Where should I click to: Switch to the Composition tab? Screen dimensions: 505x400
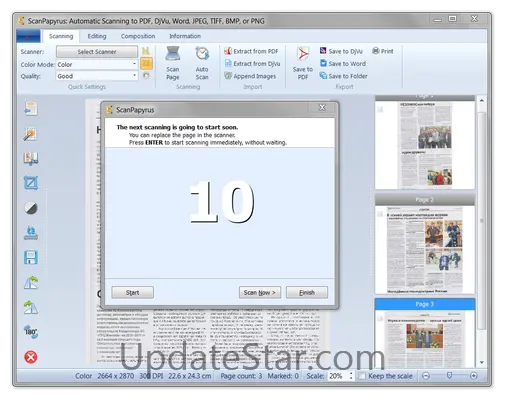pyautogui.click(x=138, y=36)
